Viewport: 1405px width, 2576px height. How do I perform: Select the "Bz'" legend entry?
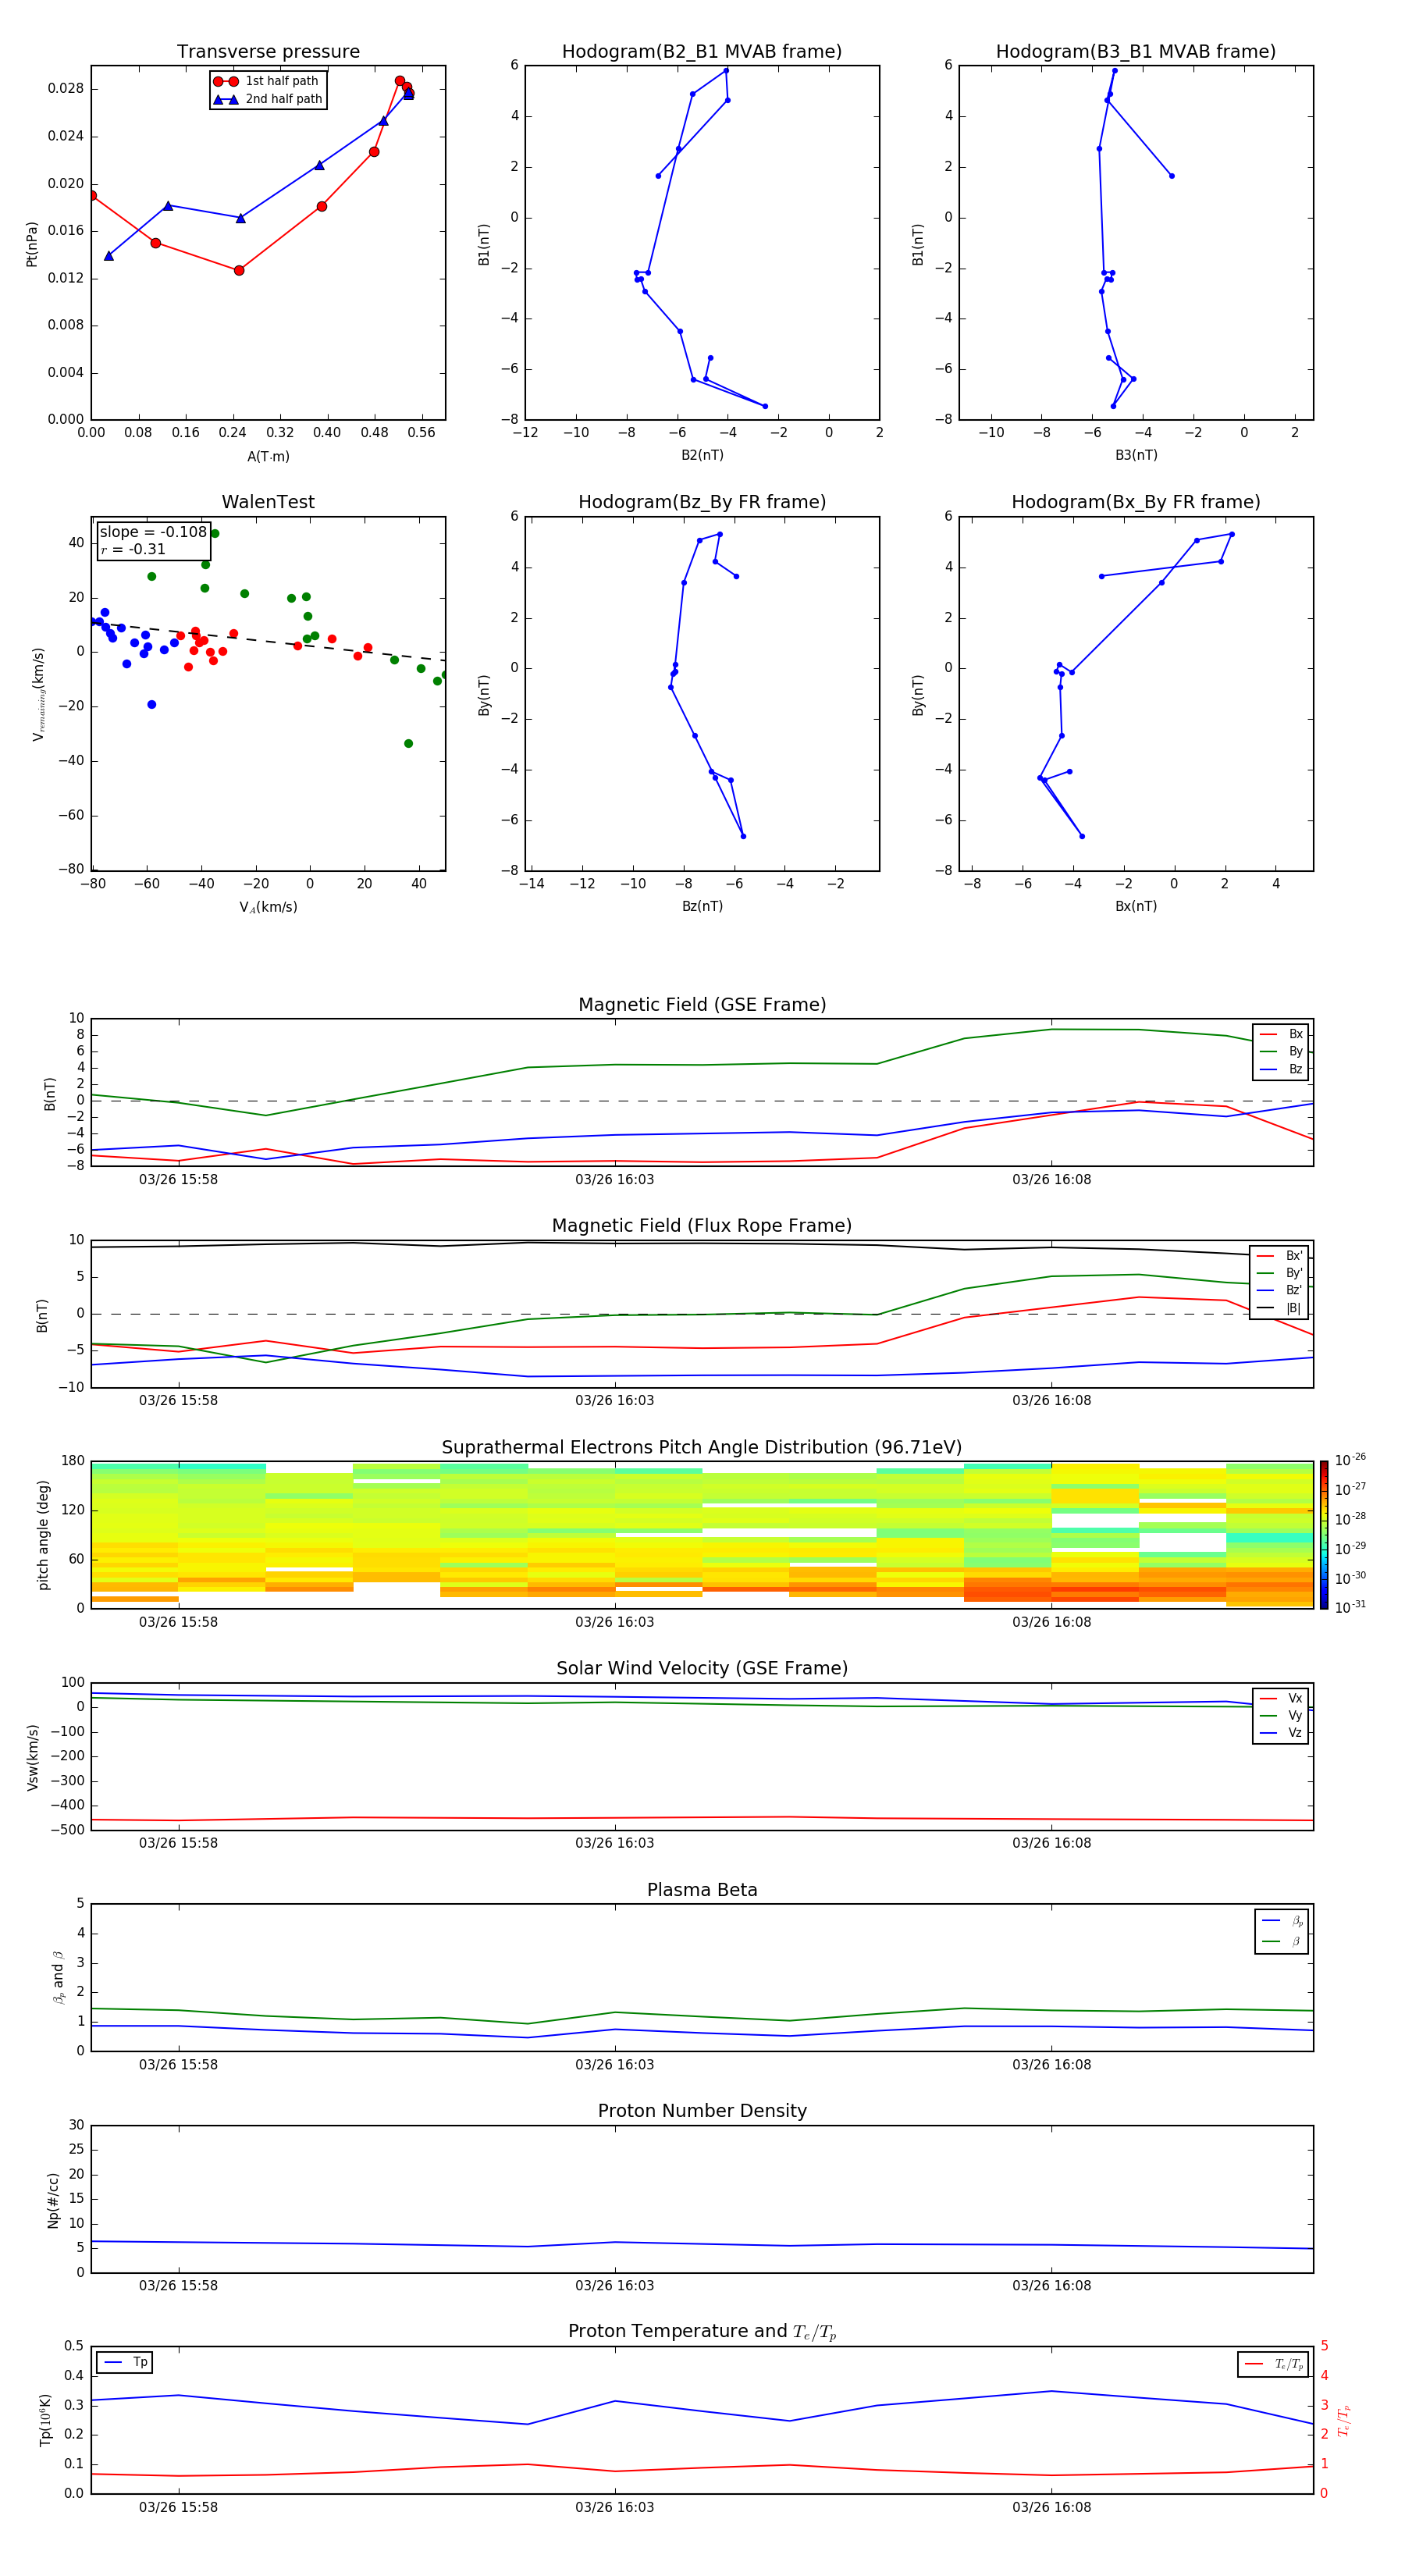[1279, 1290]
